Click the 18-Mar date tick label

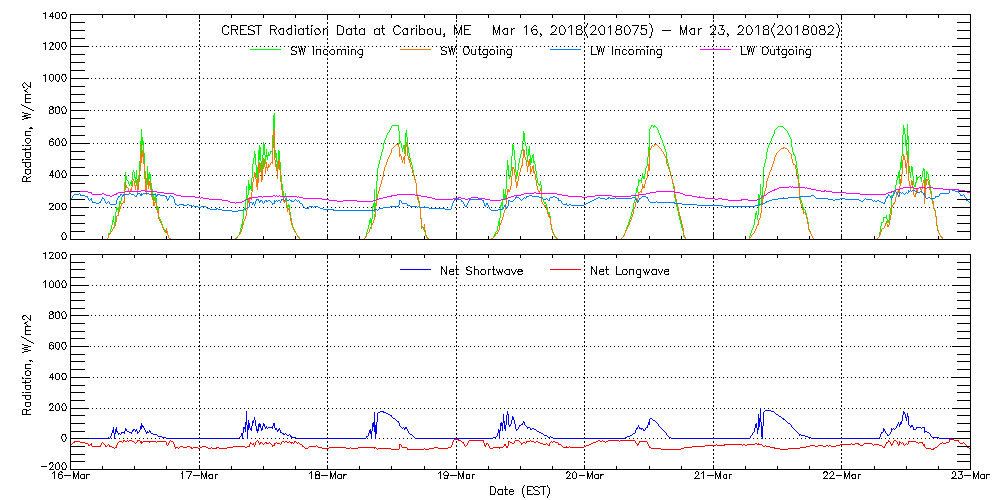click(x=328, y=477)
